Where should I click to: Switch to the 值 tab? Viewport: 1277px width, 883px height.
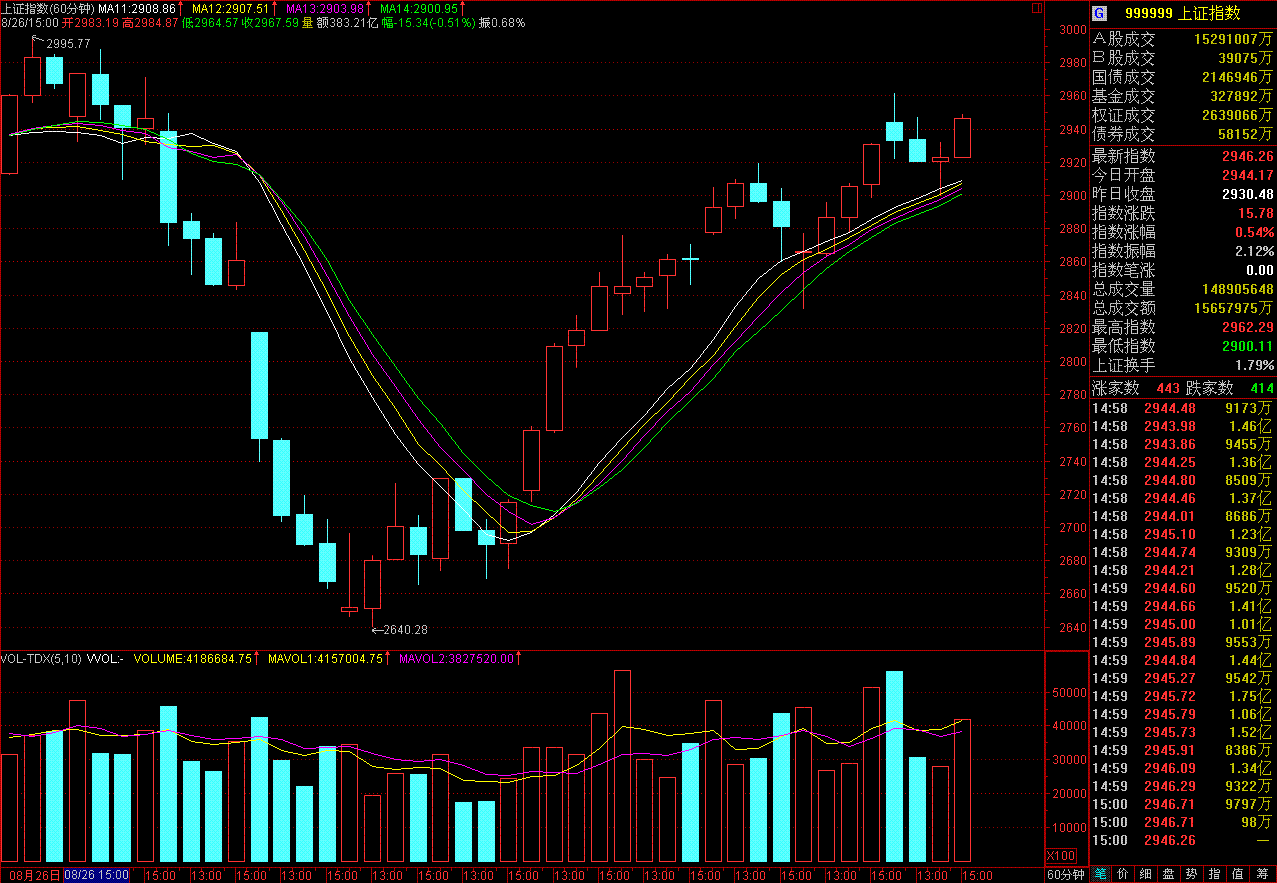[x=1238, y=874]
